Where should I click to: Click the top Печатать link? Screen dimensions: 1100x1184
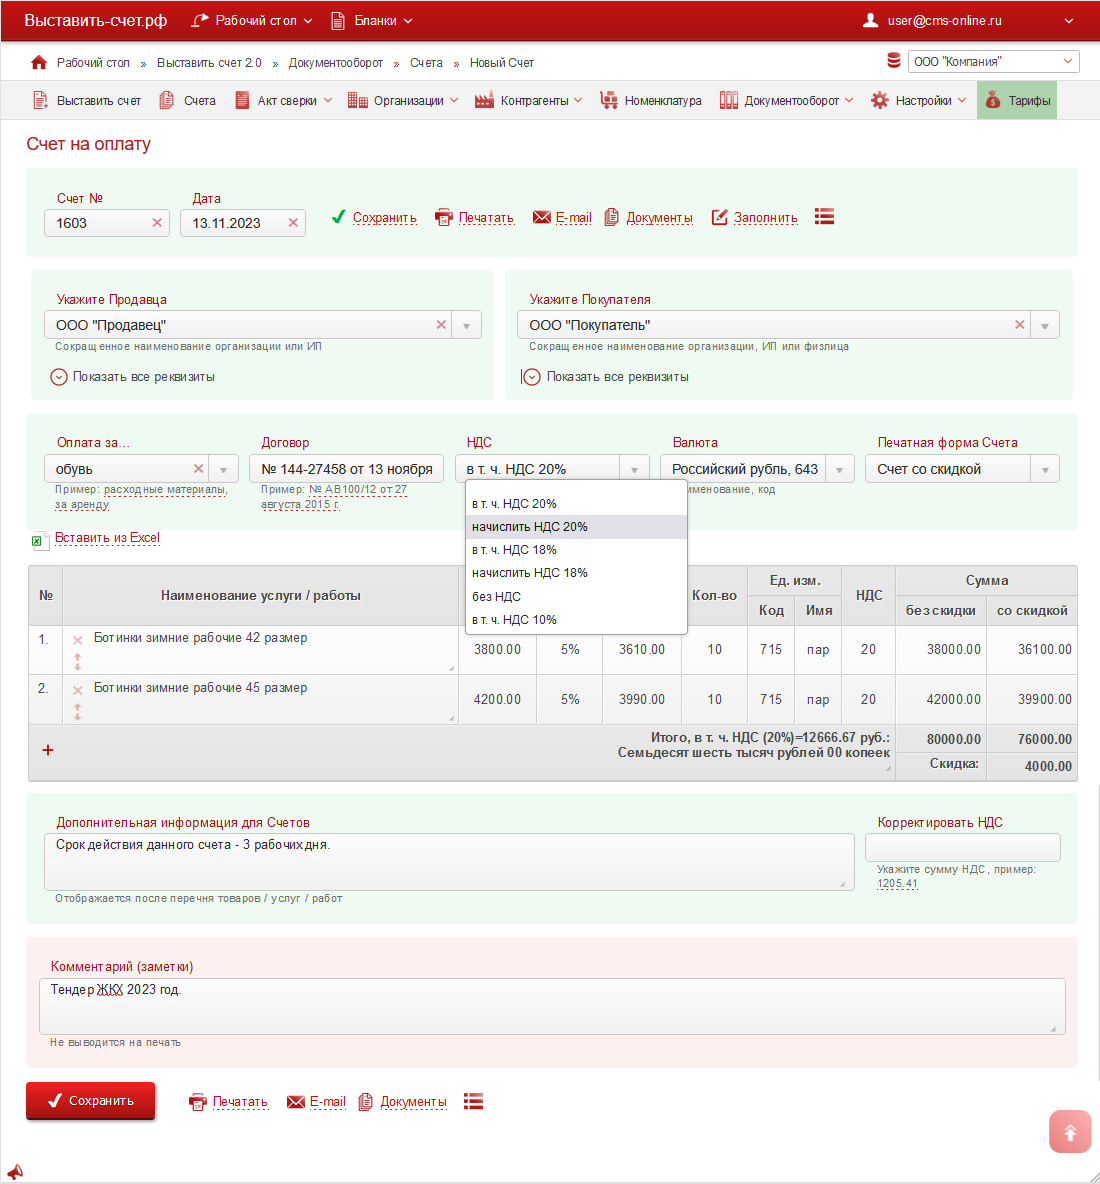[486, 217]
